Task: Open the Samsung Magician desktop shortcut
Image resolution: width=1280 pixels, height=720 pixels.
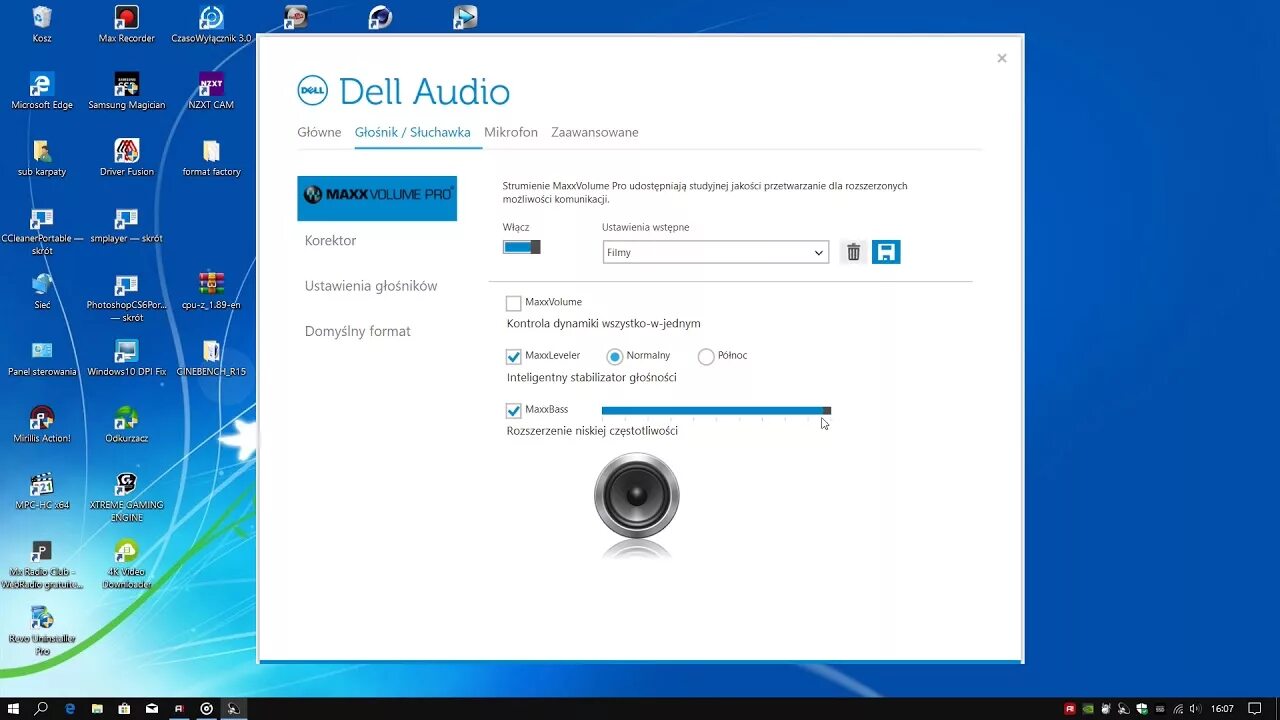Action: (x=127, y=91)
